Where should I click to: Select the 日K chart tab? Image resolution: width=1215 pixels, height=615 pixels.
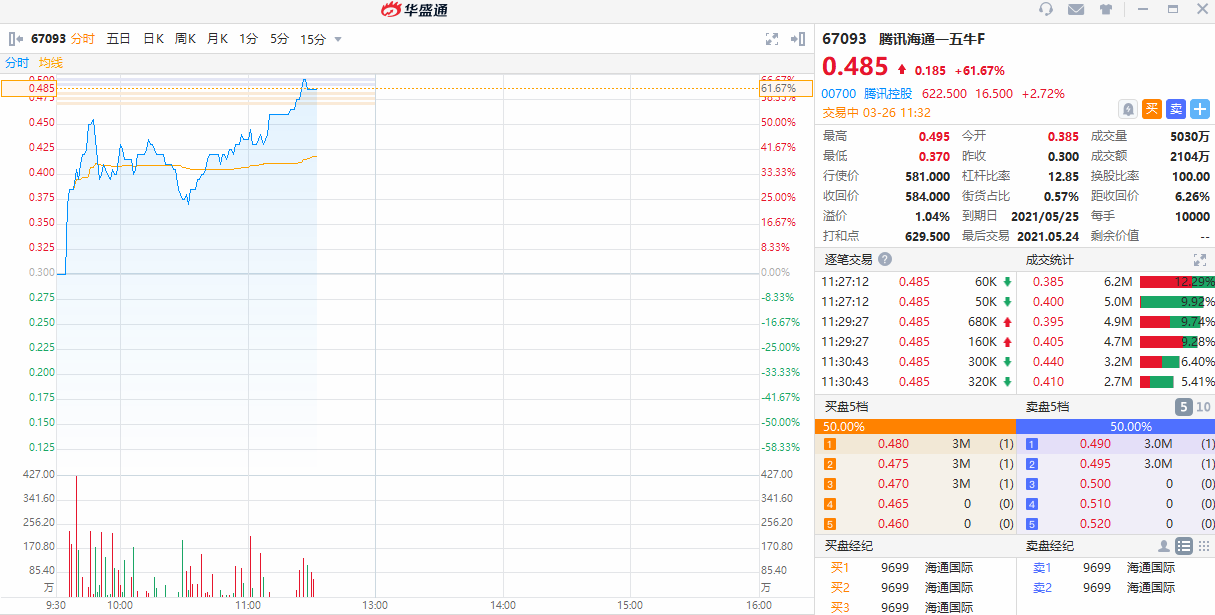pos(153,39)
